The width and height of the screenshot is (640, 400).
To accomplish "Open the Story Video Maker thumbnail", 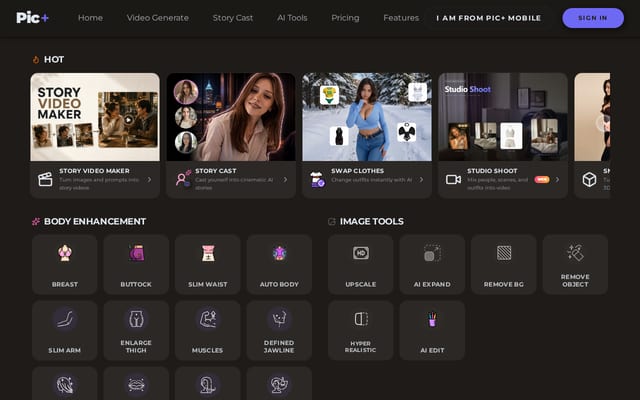I will click(x=95, y=117).
